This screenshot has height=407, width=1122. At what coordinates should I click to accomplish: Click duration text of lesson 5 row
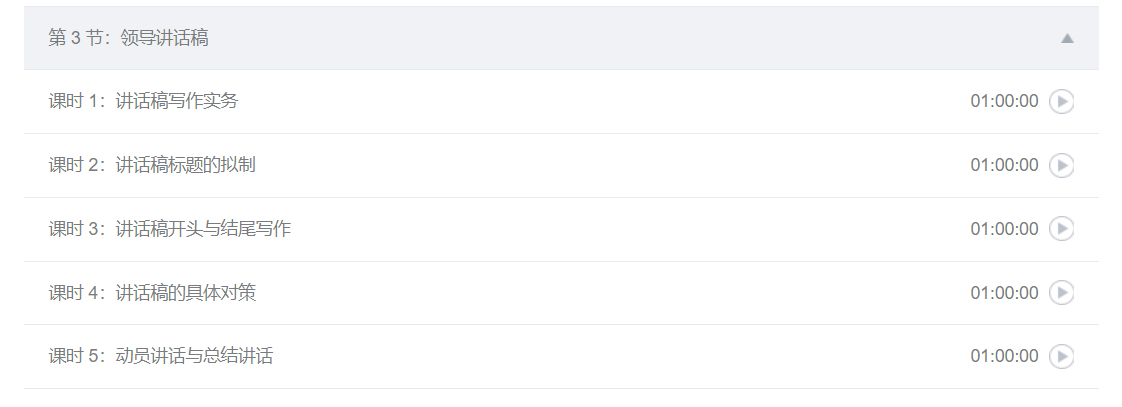[1004, 356]
